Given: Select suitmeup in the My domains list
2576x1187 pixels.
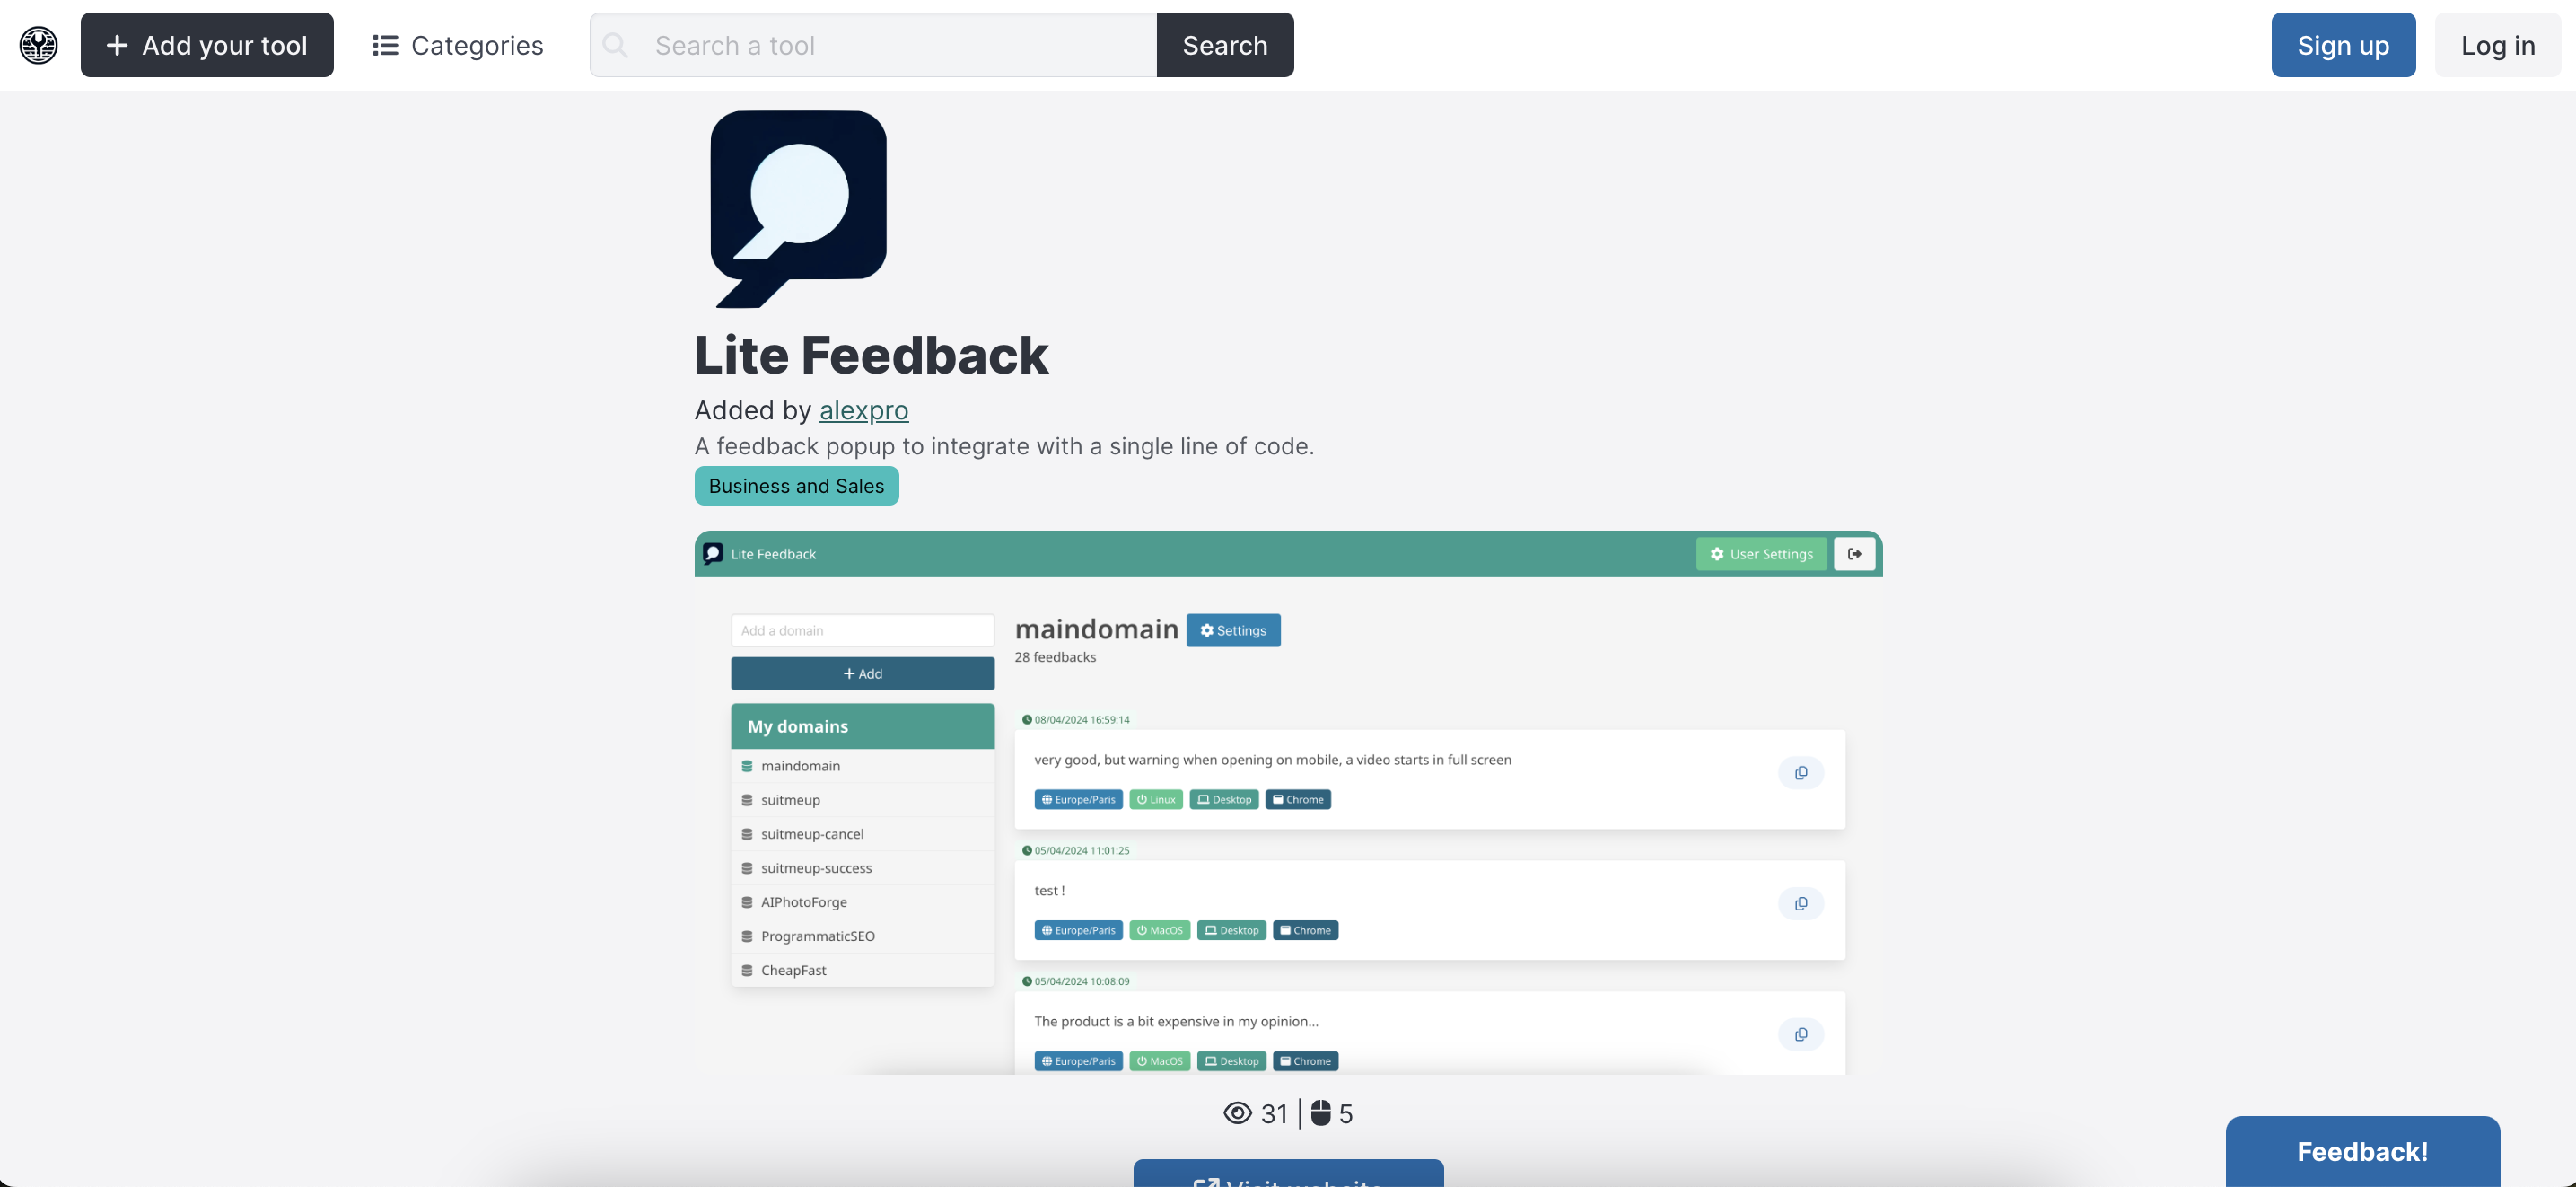Looking at the screenshot, I should point(862,800).
